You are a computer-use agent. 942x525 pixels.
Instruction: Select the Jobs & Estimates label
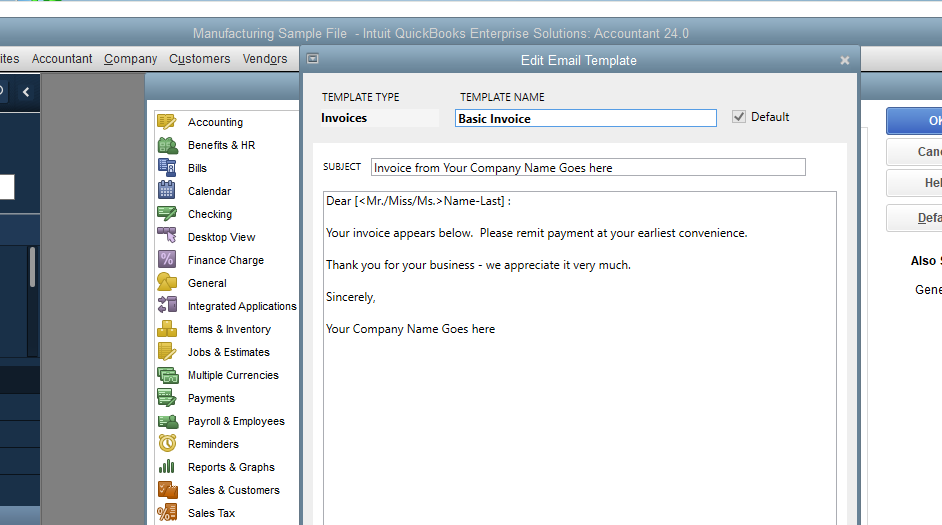point(229,352)
